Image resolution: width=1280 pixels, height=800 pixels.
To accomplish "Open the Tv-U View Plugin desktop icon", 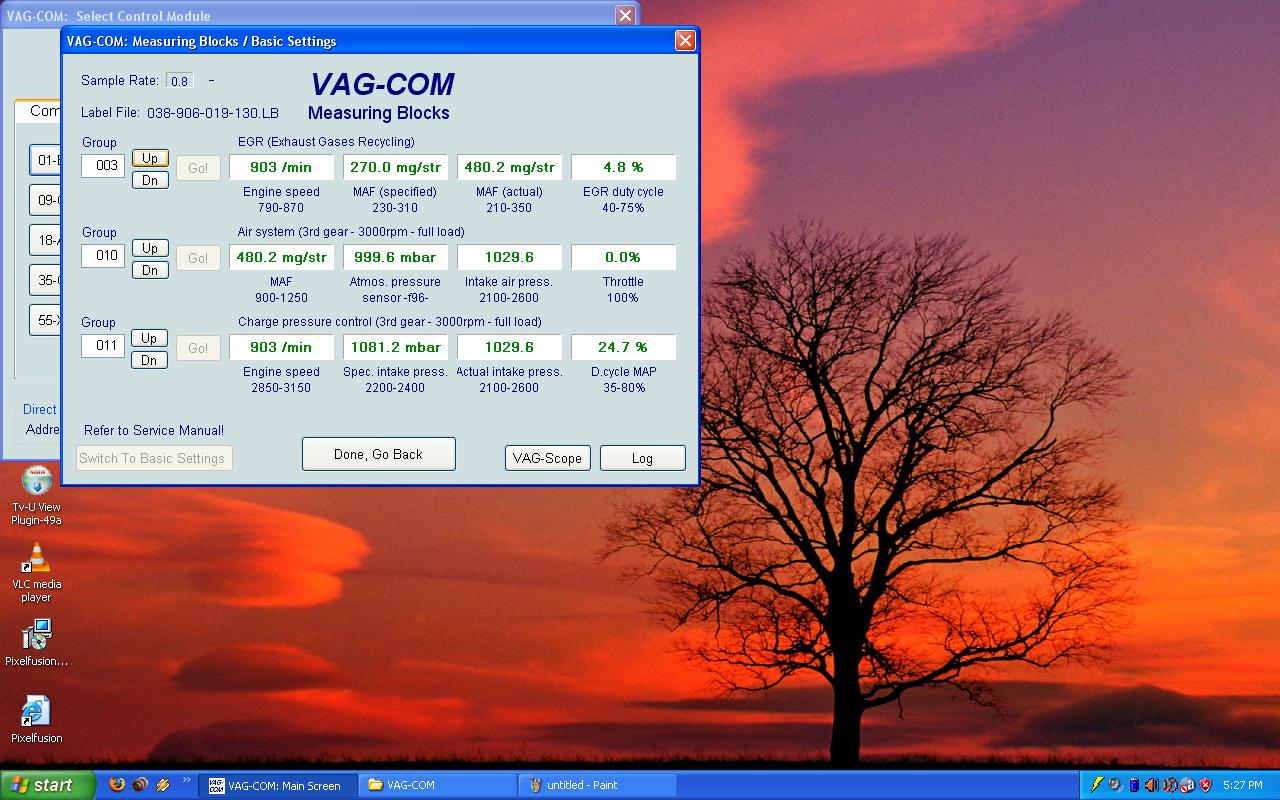I will 36,482.
